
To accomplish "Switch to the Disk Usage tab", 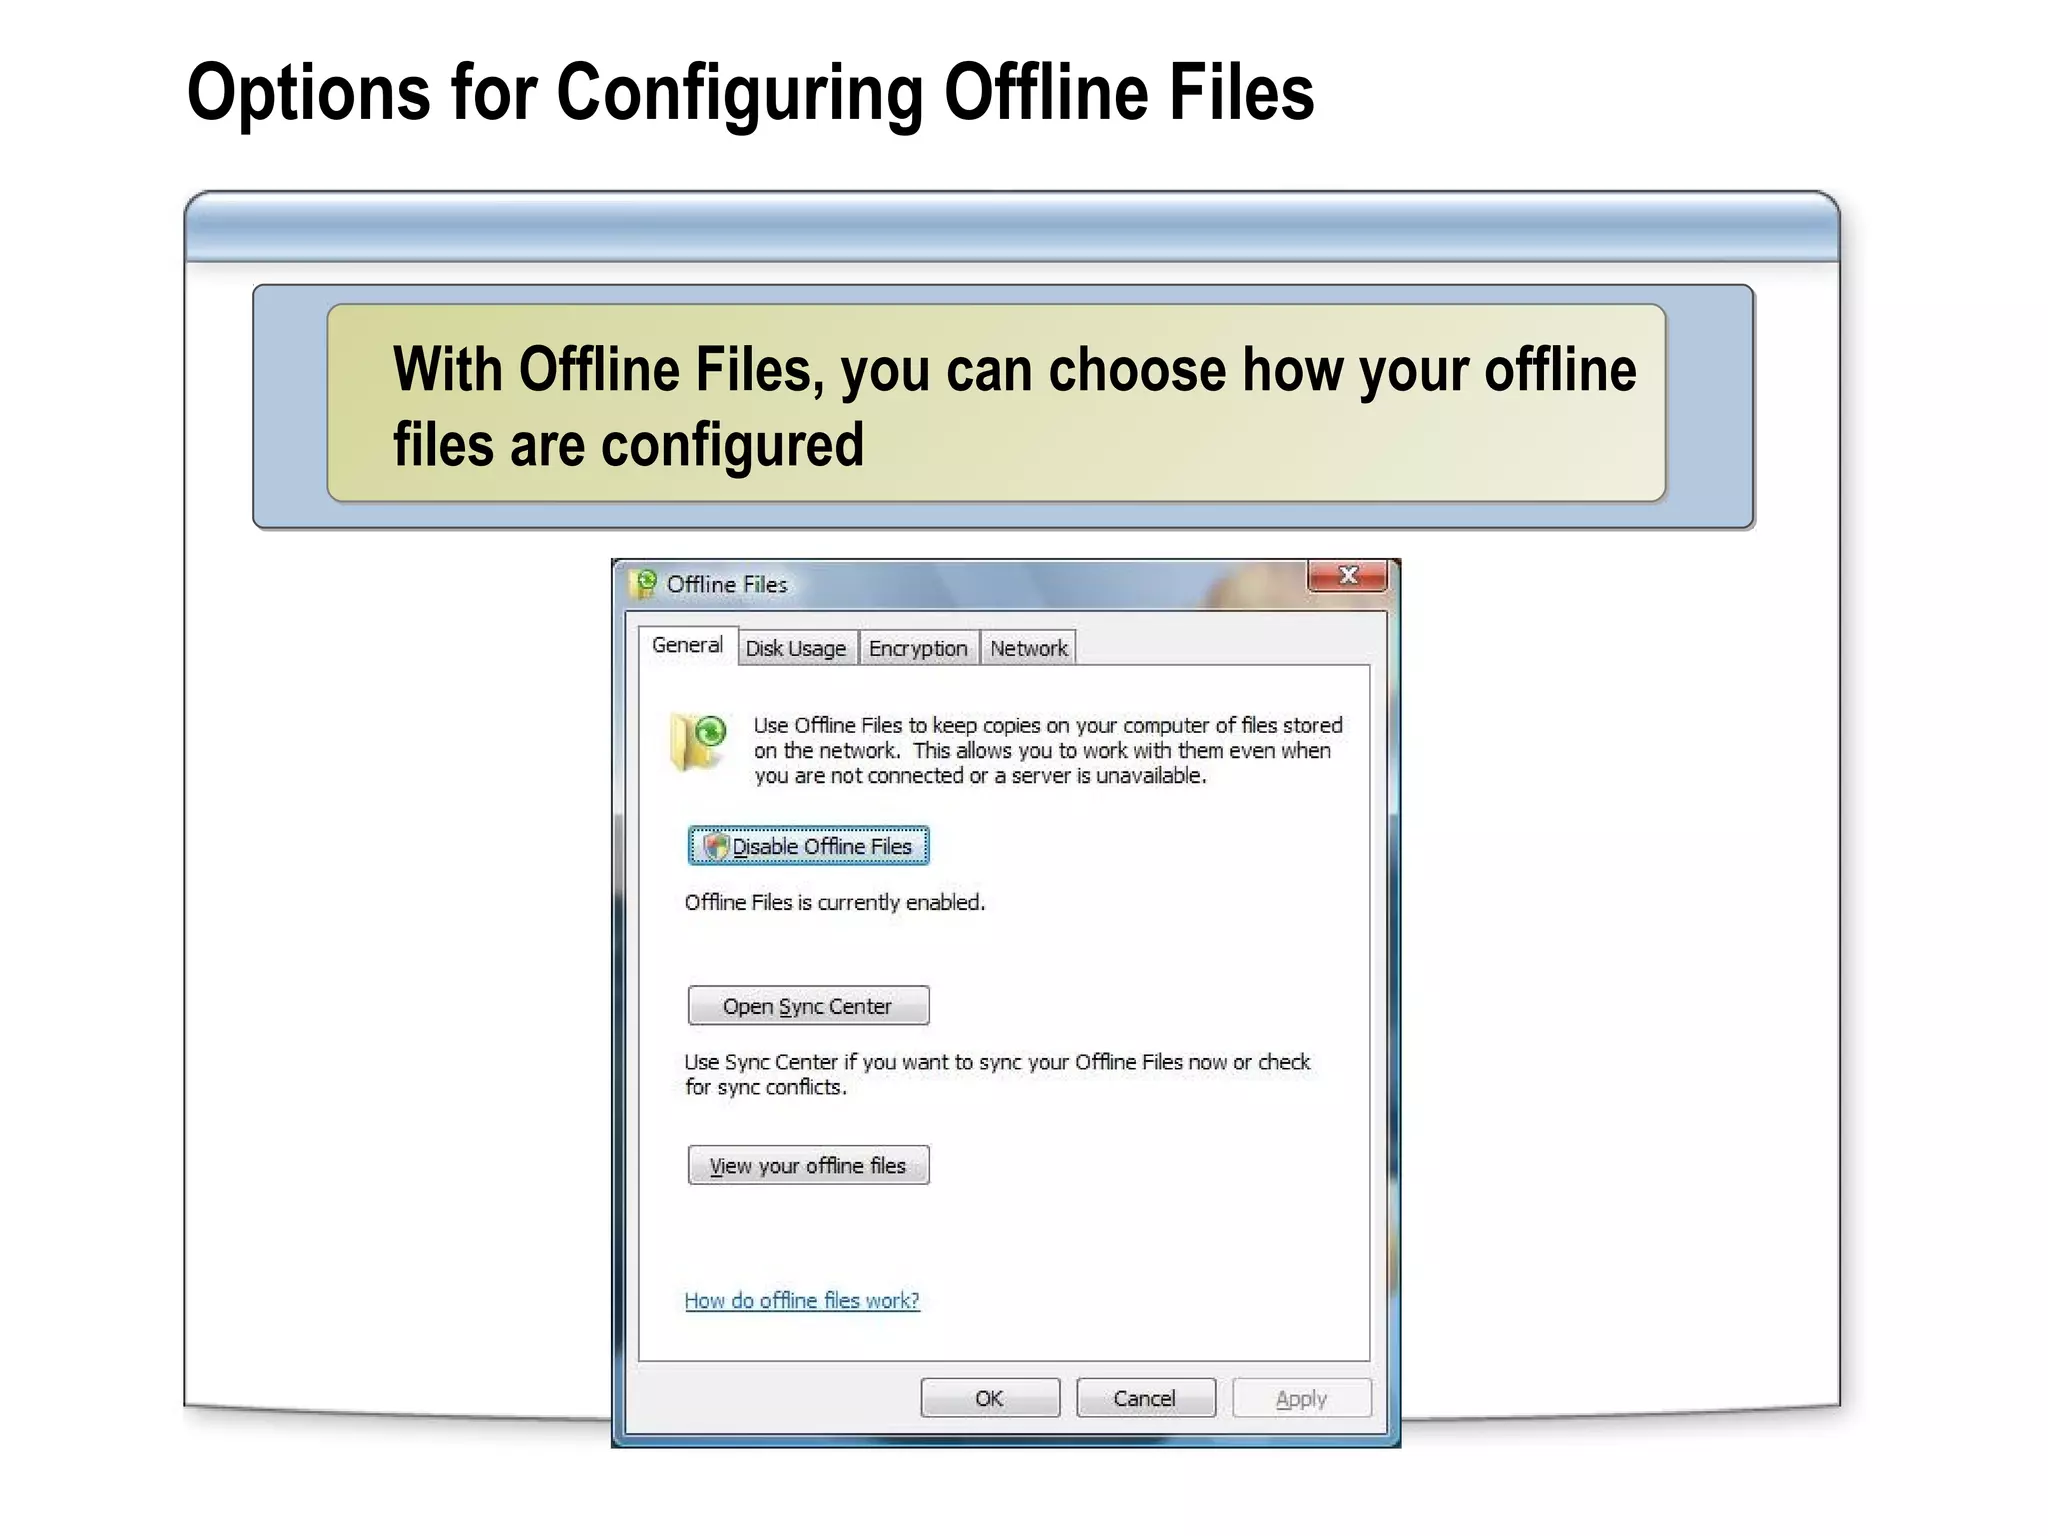I will pos(796,648).
